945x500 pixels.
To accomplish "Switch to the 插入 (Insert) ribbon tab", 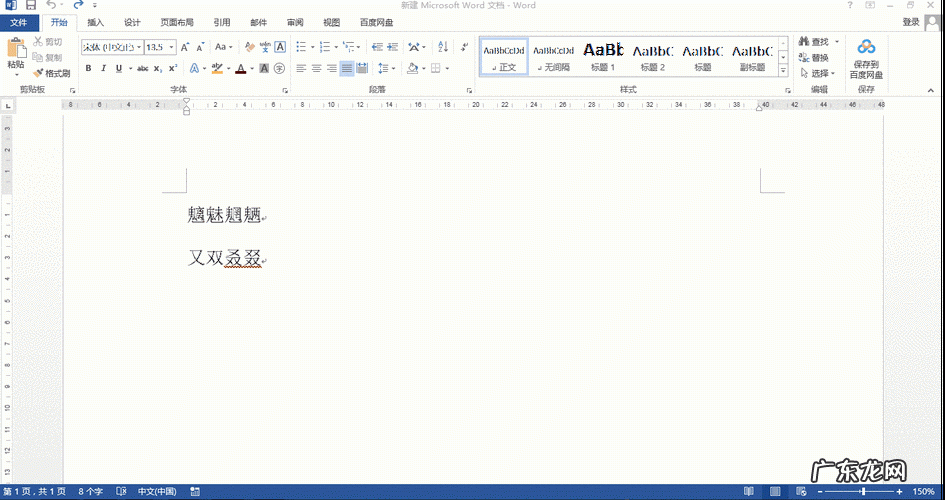I will (95, 22).
